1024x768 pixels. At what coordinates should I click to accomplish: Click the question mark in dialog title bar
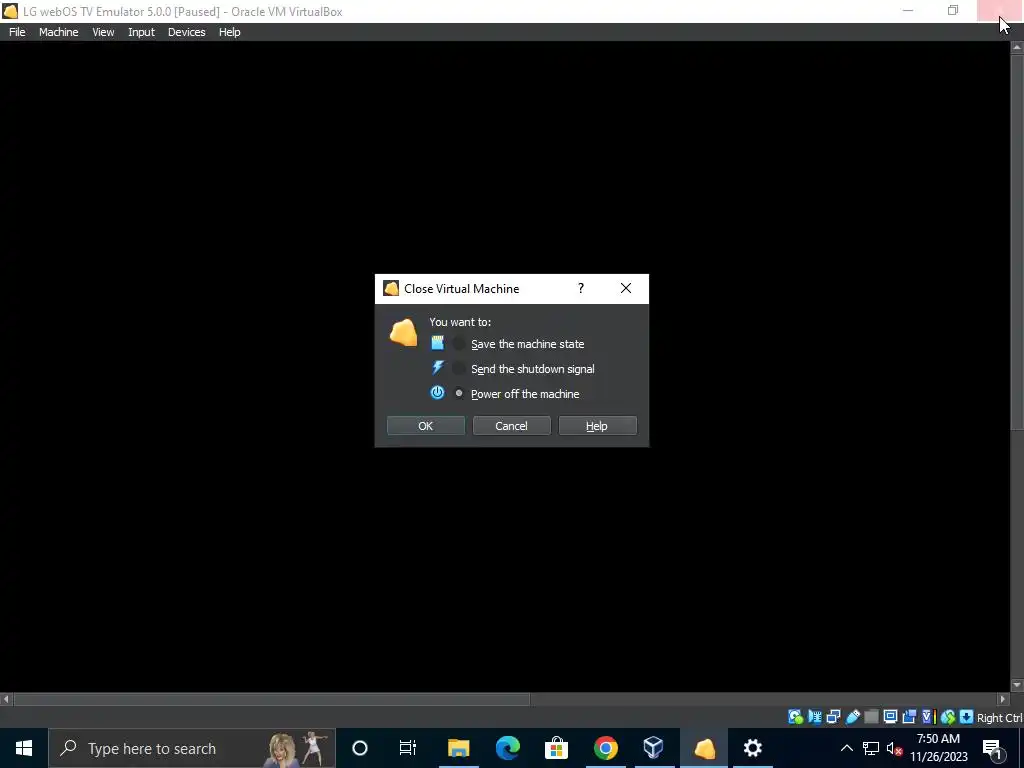click(x=581, y=289)
